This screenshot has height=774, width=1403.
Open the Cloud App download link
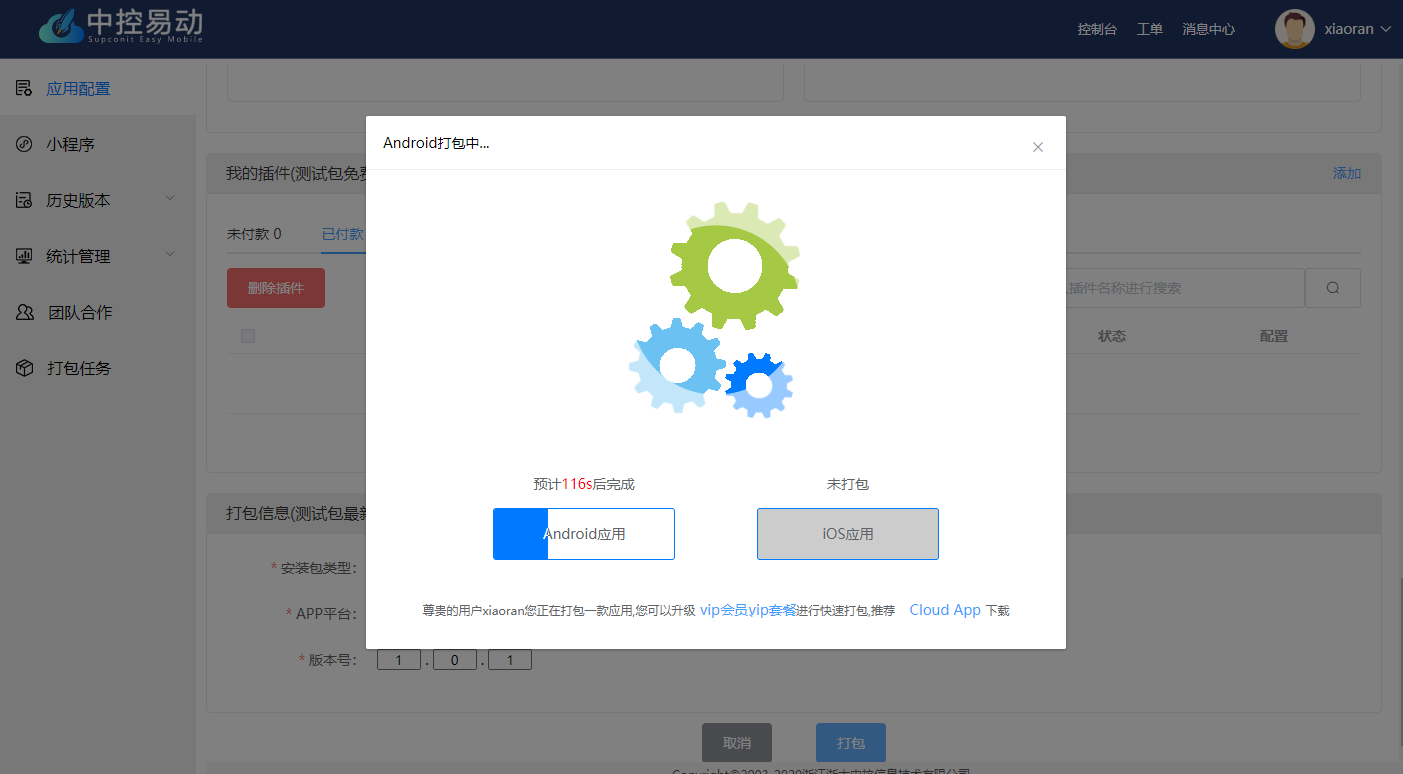click(945, 610)
